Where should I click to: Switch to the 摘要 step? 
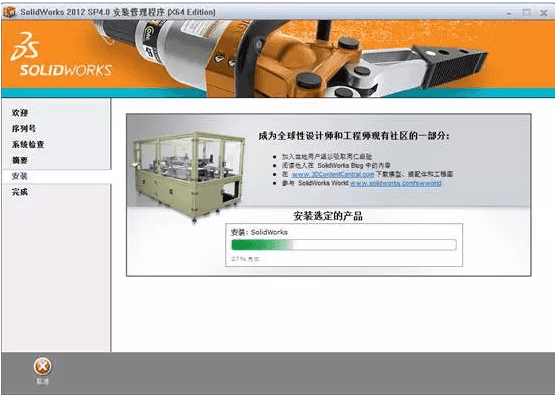click(20, 160)
